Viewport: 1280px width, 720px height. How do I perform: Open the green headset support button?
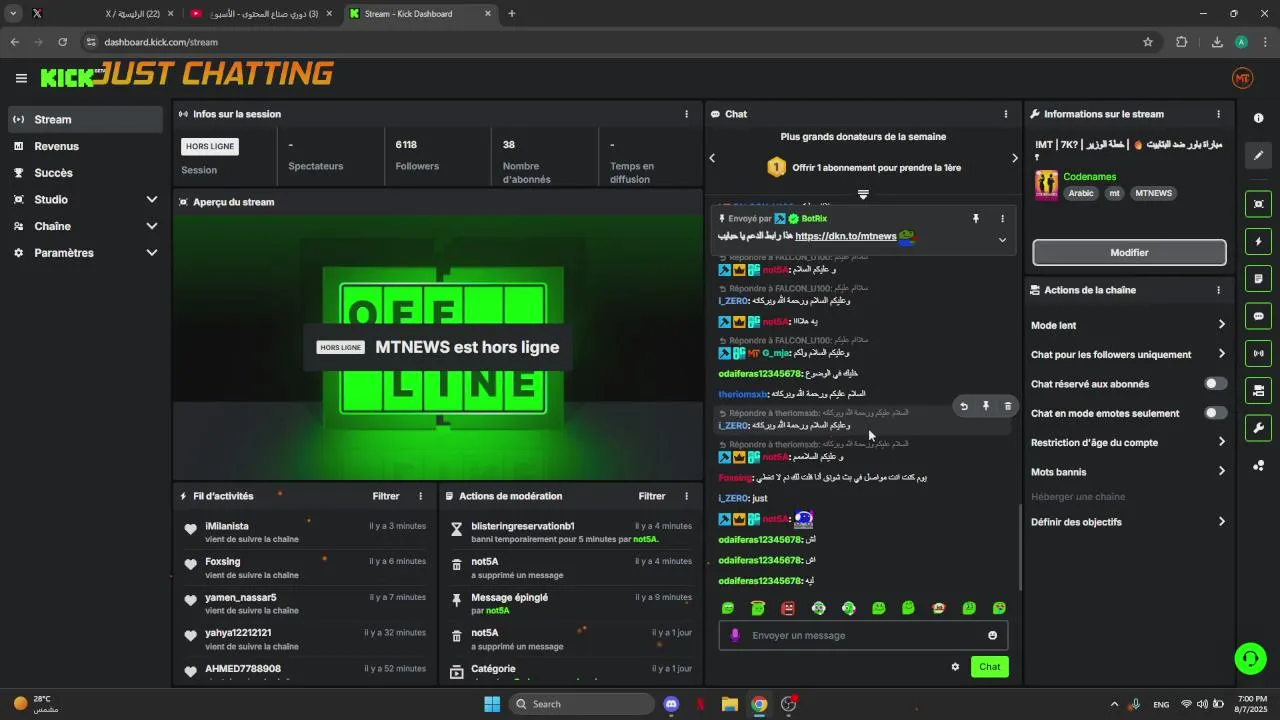pyautogui.click(x=1250, y=658)
